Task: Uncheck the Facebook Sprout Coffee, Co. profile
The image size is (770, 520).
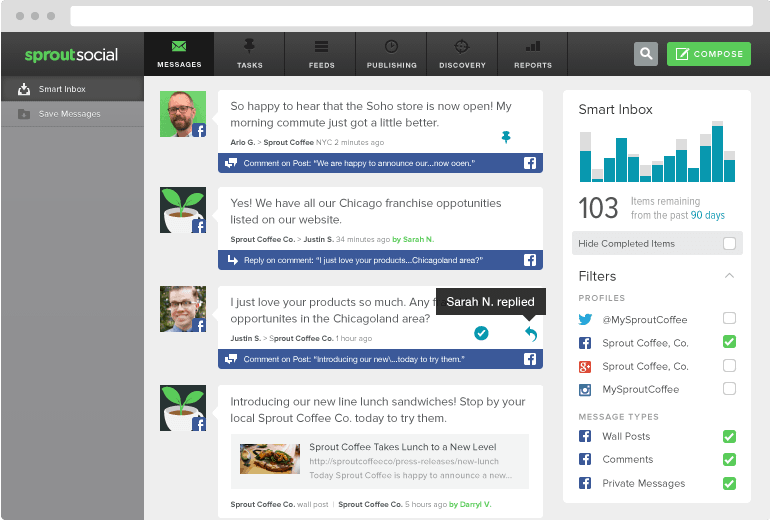Action: coord(729,342)
